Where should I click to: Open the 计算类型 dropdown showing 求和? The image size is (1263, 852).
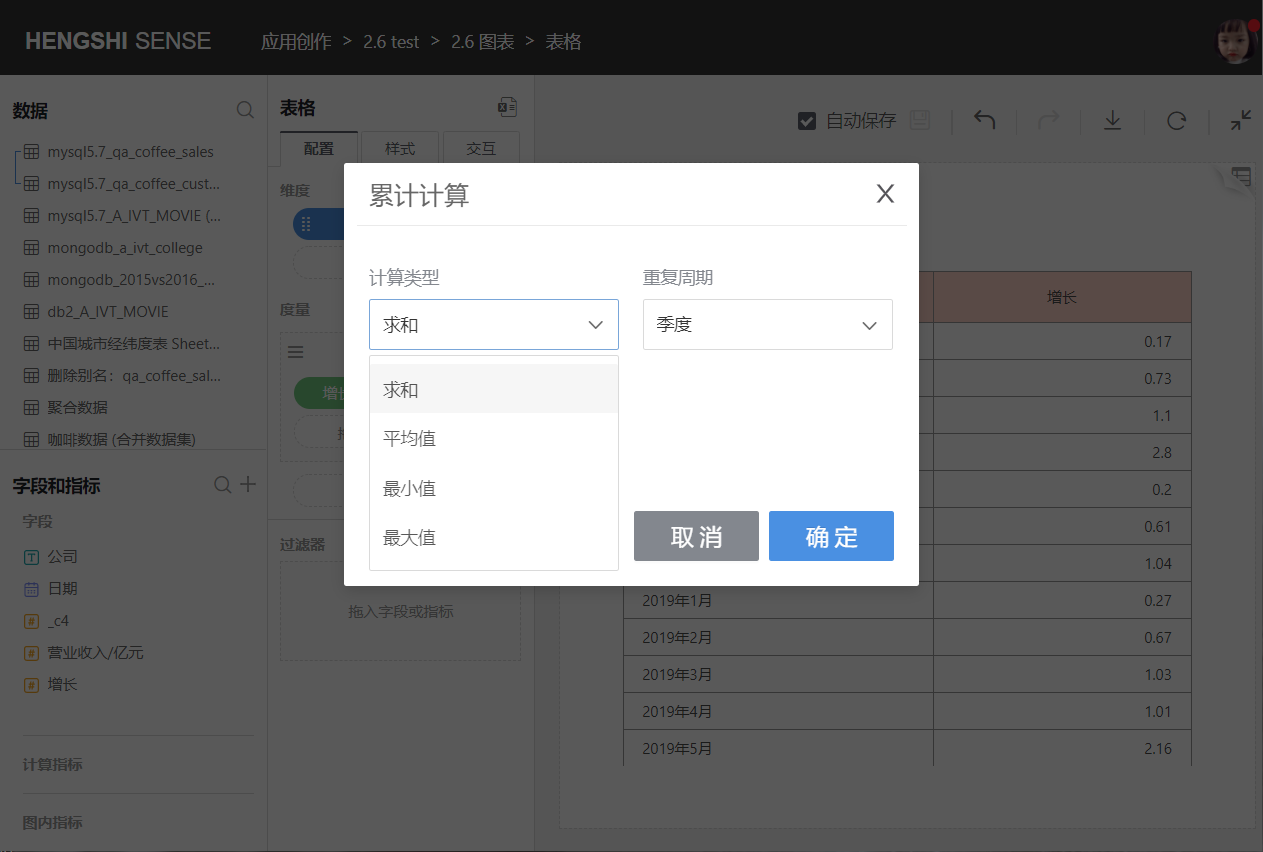click(x=494, y=325)
